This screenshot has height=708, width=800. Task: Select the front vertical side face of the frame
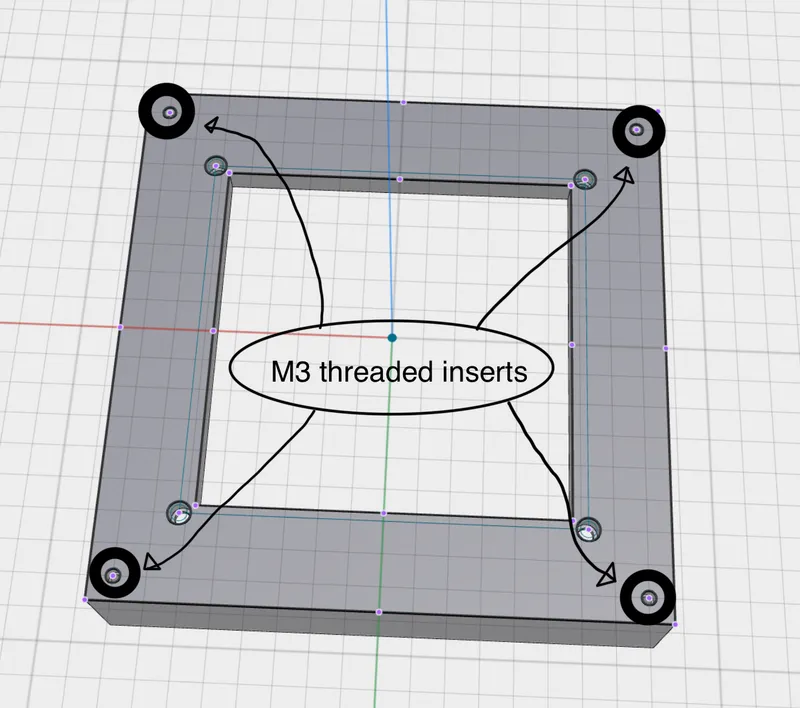[x=380, y=625]
